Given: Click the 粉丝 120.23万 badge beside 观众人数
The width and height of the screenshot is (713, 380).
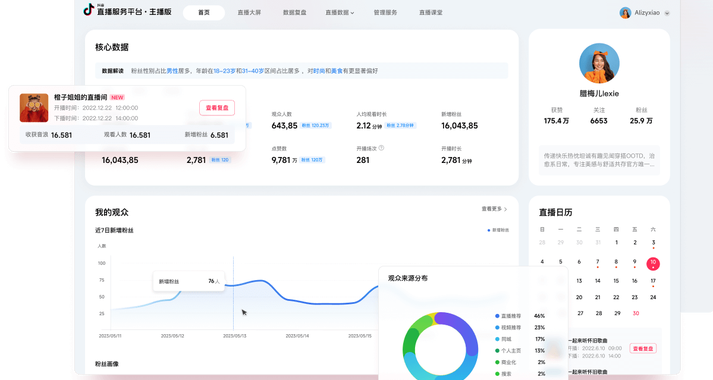Looking at the screenshot, I should click(316, 125).
